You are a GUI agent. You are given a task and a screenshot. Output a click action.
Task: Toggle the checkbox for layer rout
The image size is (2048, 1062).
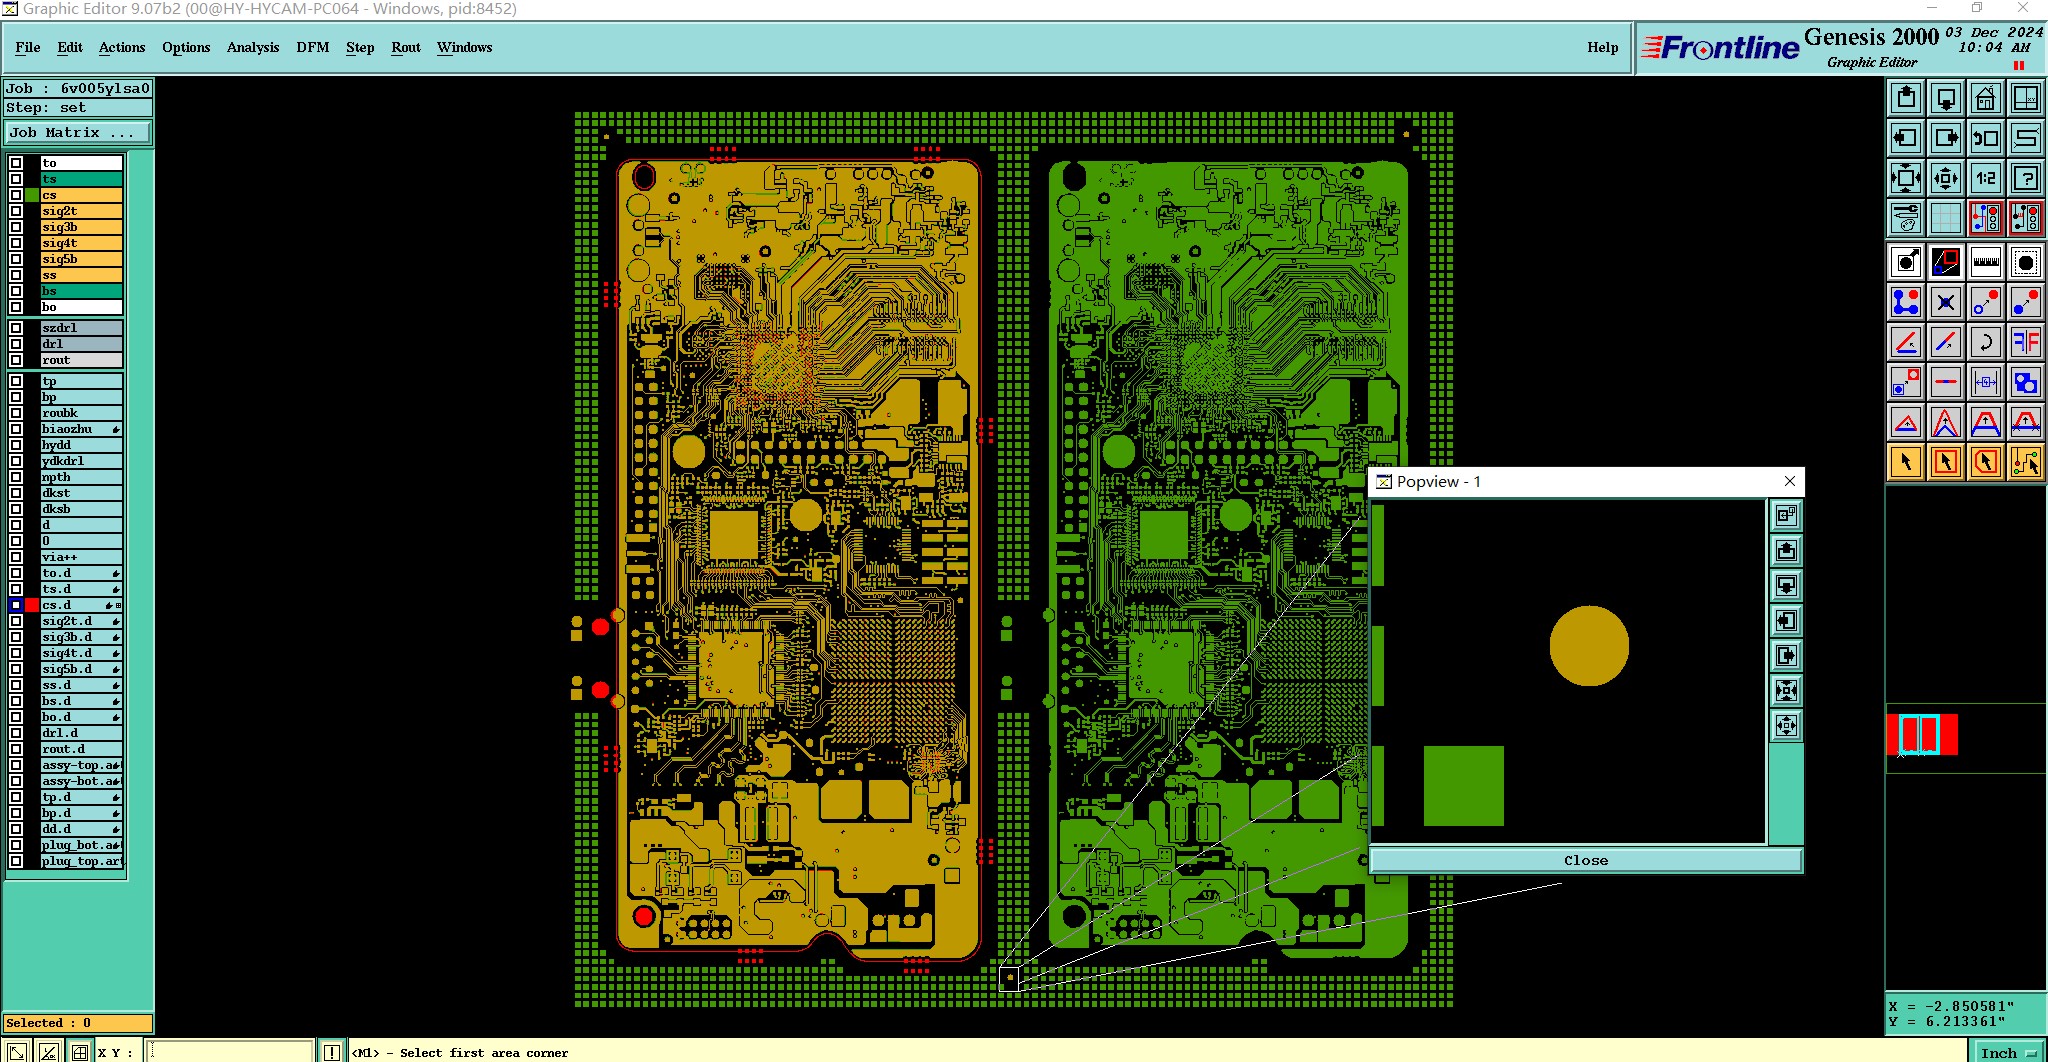(x=16, y=360)
